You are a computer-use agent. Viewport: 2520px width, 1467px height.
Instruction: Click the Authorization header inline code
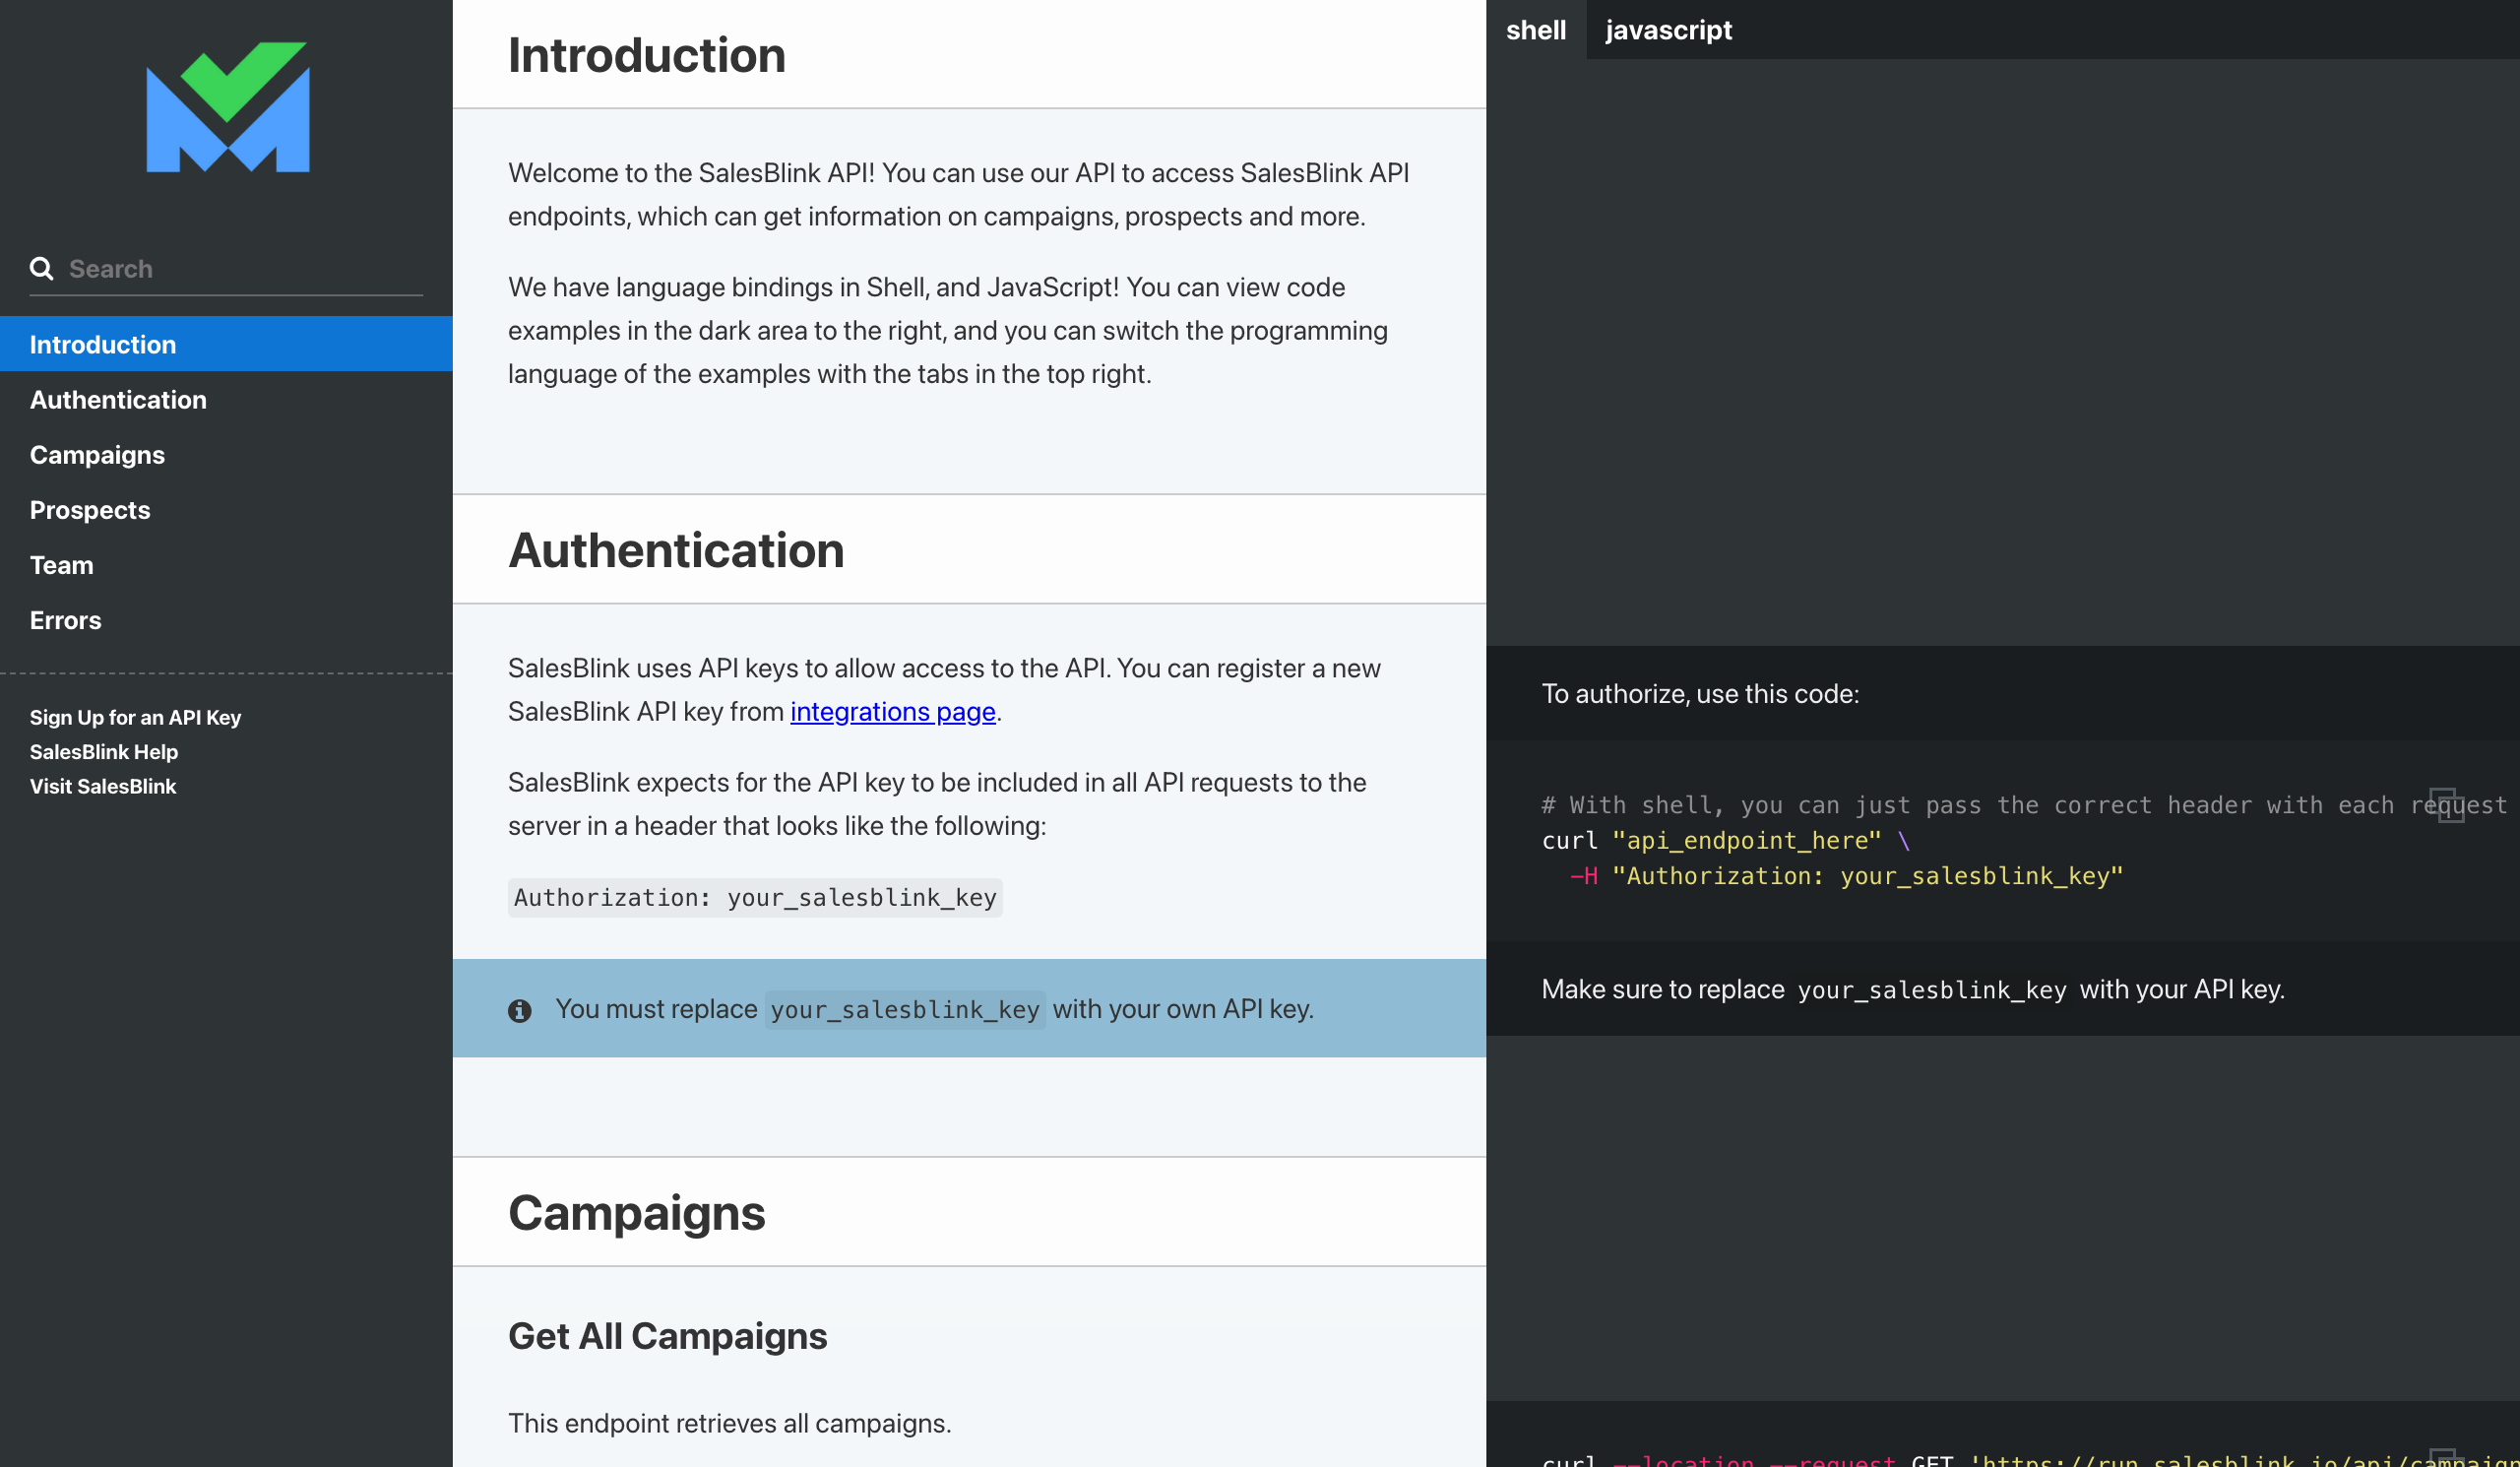click(x=755, y=897)
